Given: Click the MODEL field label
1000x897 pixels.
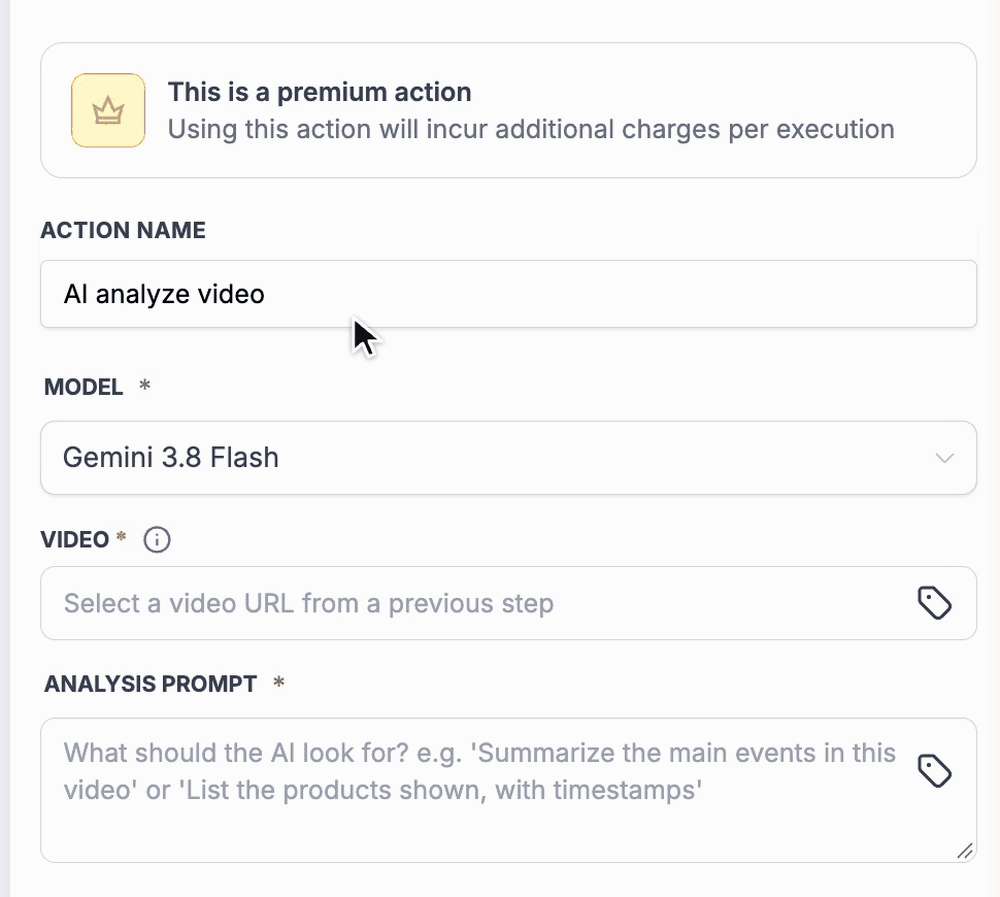Looking at the screenshot, I should pyautogui.click(x=84, y=387).
